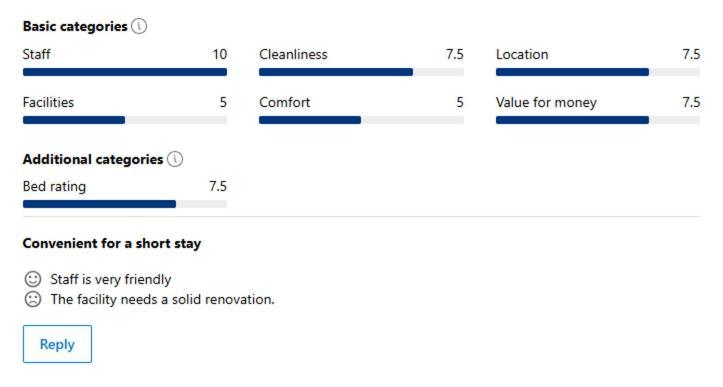Click the Staff score of 10
Screen dimensions: 723x387
click(219, 54)
